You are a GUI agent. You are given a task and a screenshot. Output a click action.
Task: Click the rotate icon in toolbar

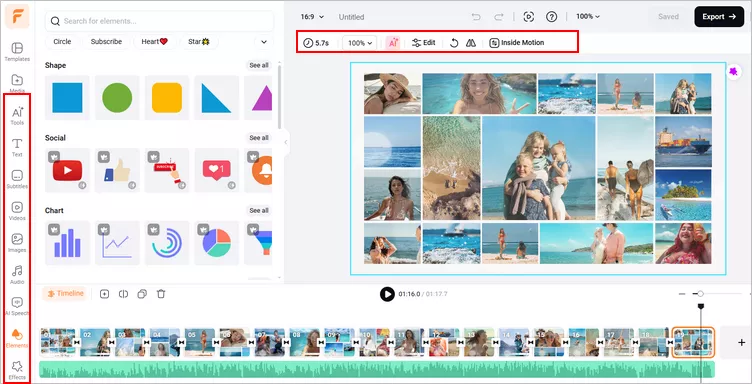(x=454, y=43)
